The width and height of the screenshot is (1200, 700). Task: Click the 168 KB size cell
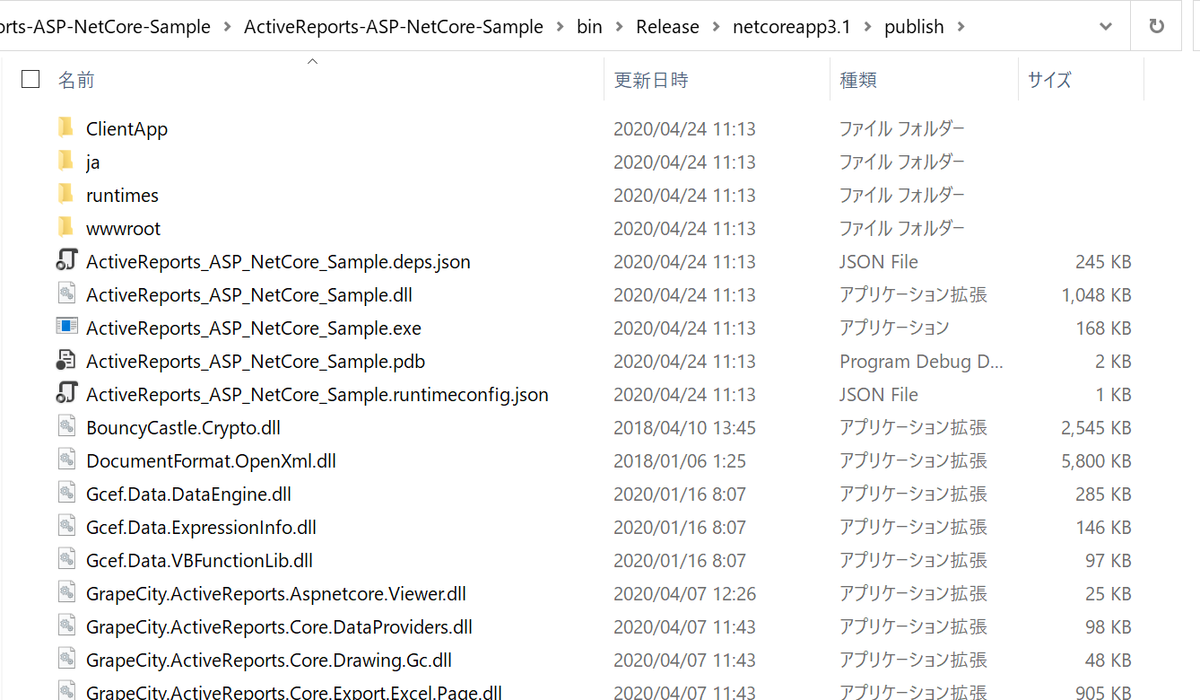[1104, 328]
